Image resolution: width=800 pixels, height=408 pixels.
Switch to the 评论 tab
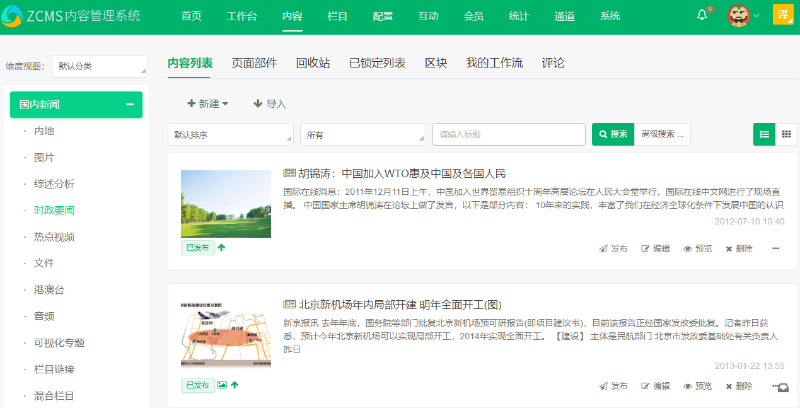[553, 63]
